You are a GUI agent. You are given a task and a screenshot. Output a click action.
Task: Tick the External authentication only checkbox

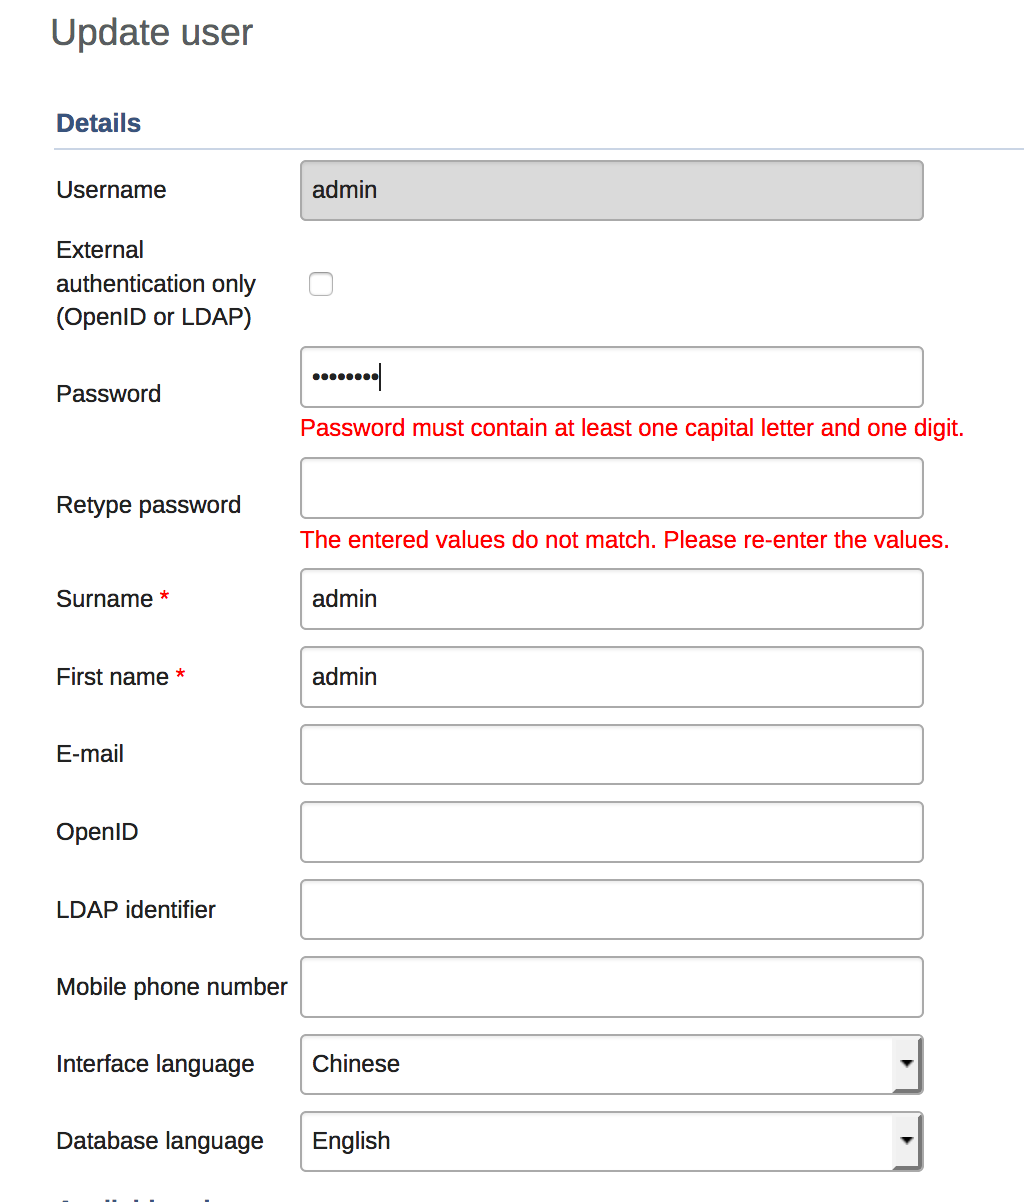[x=321, y=285]
